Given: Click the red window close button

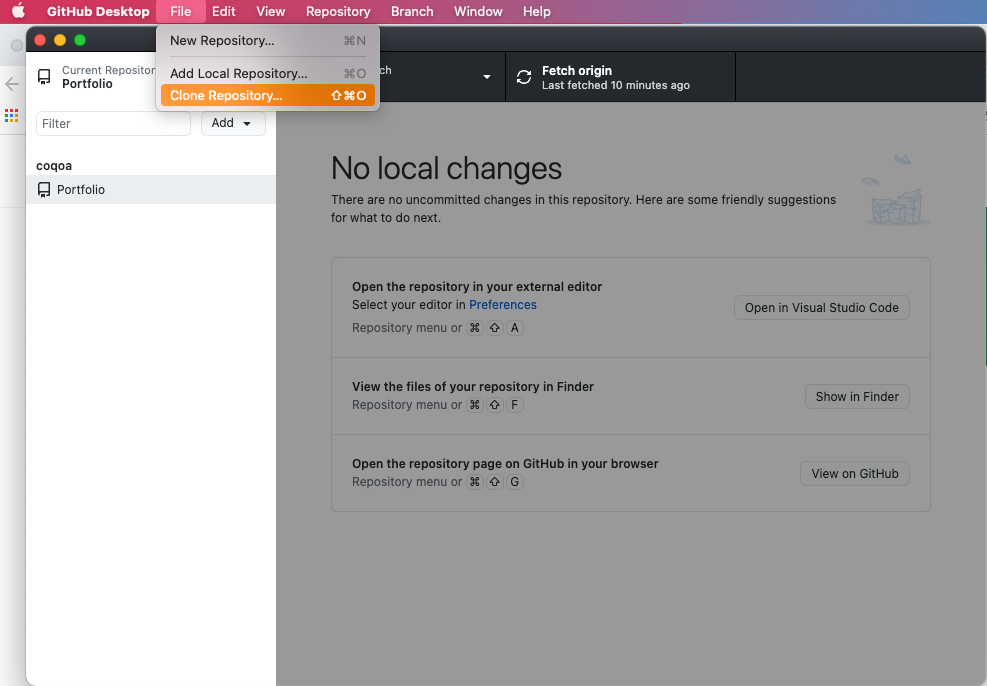Looking at the screenshot, I should pos(40,40).
